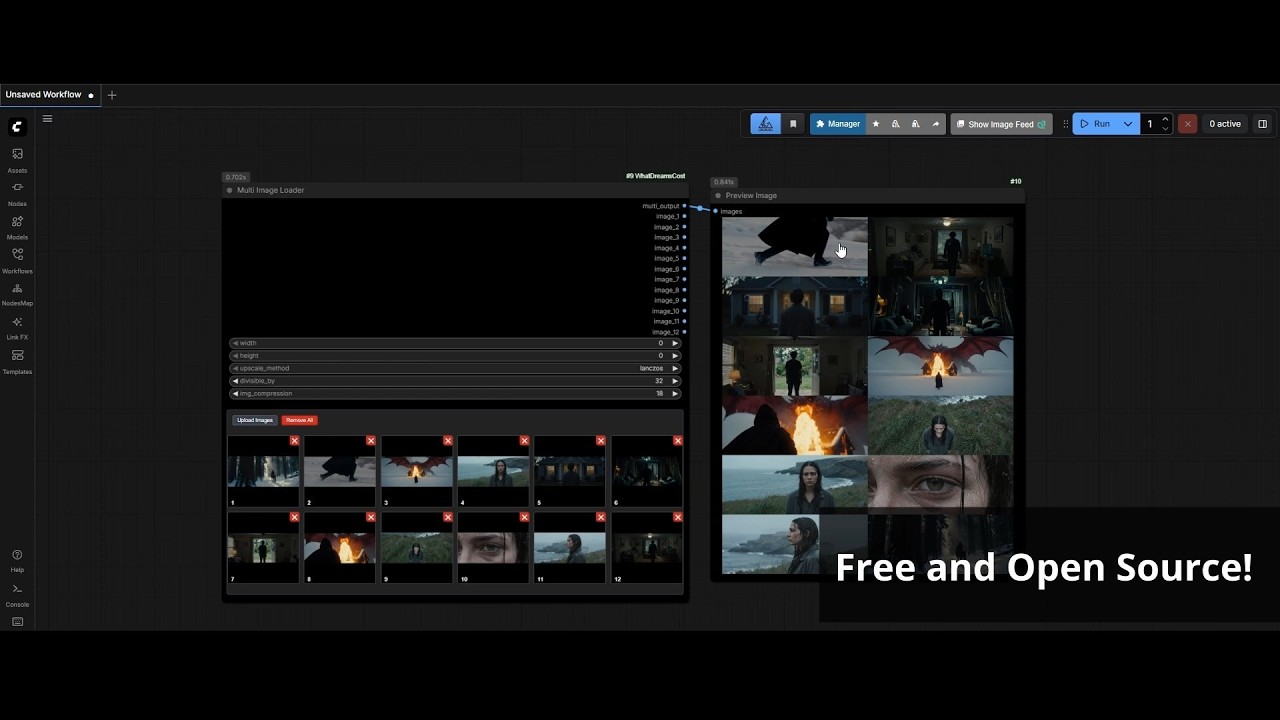Open the Manager menu
This screenshot has height=720, width=1280.
(838, 124)
